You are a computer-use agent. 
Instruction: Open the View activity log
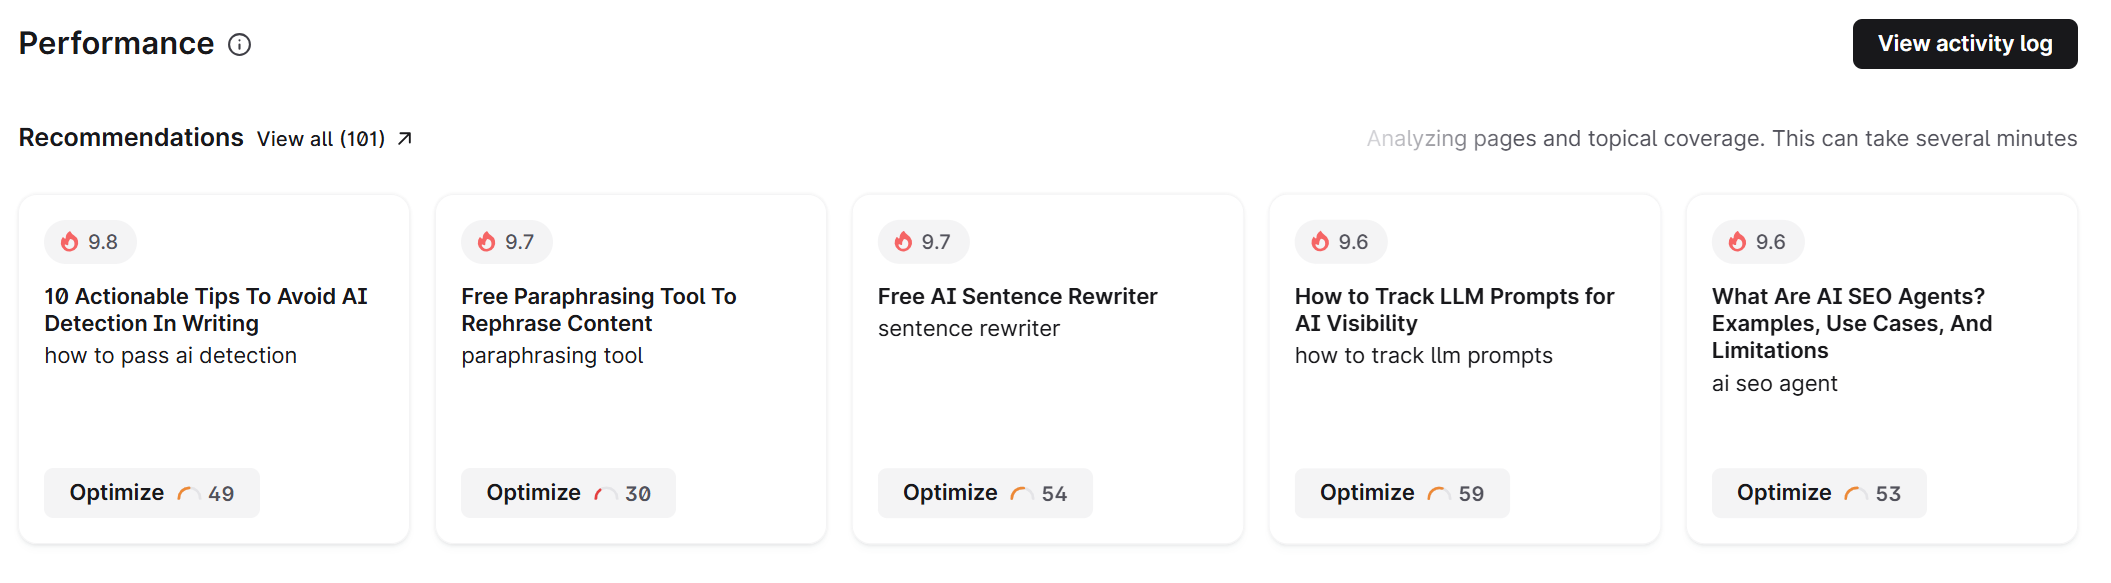point(1964,44)
